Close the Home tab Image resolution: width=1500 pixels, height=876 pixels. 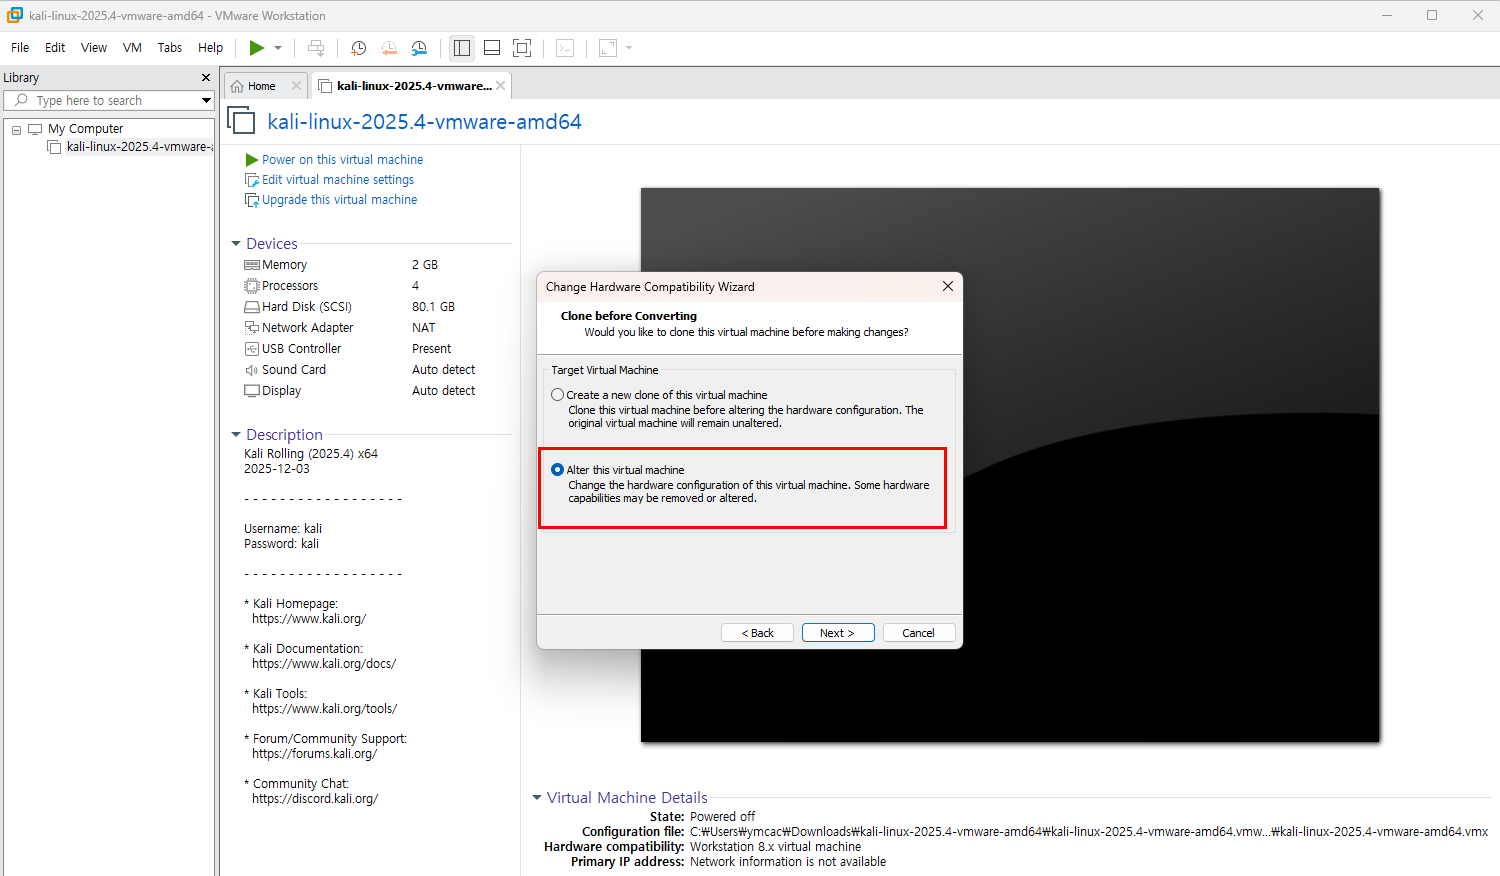tap(296, 86)
